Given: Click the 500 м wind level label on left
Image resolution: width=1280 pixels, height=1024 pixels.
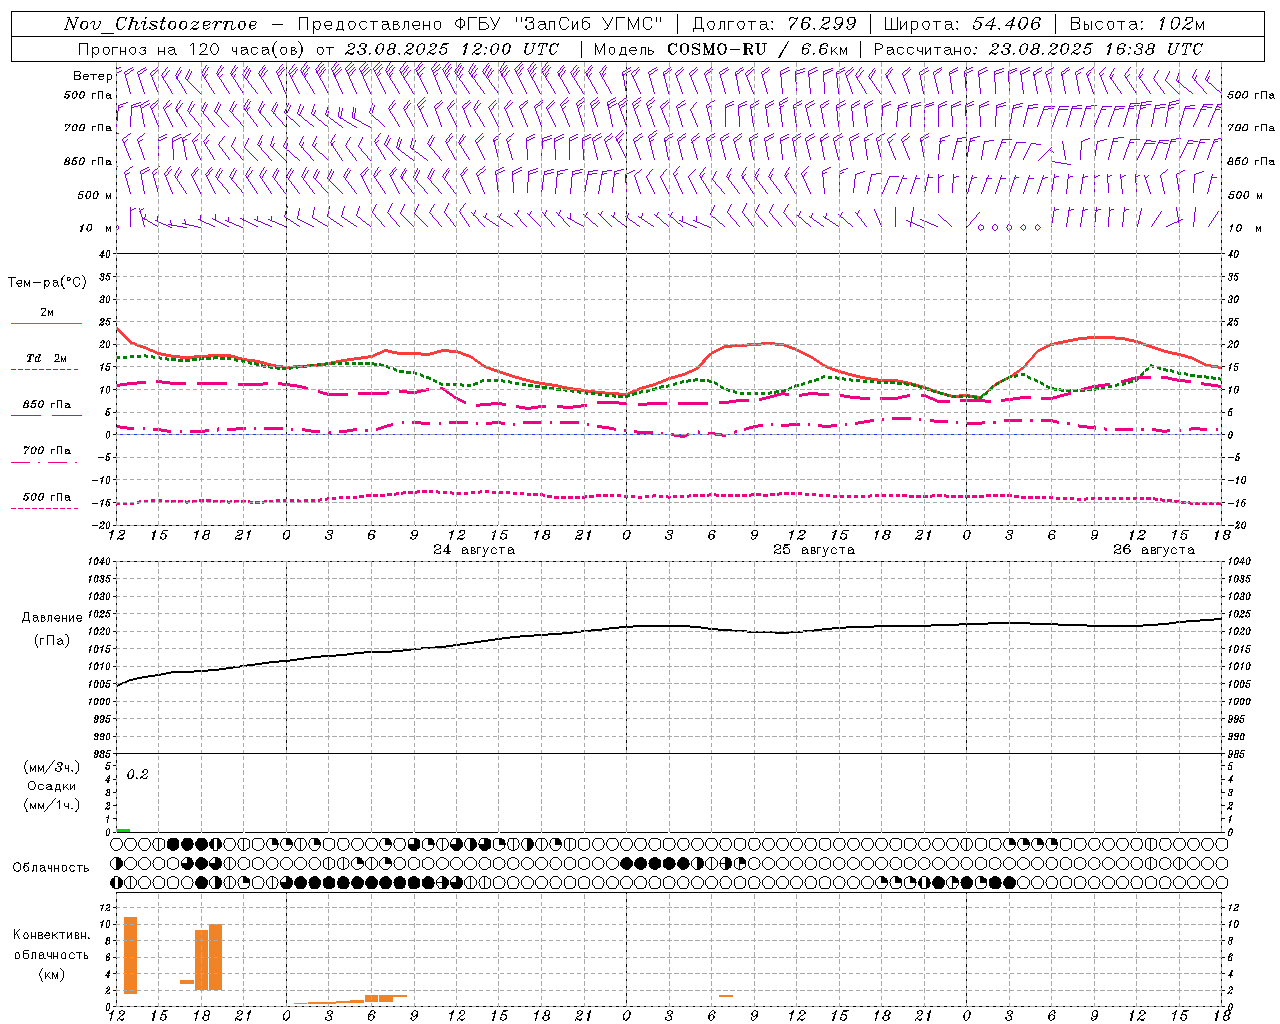Looking at the screenshot, I should [95, 195].
